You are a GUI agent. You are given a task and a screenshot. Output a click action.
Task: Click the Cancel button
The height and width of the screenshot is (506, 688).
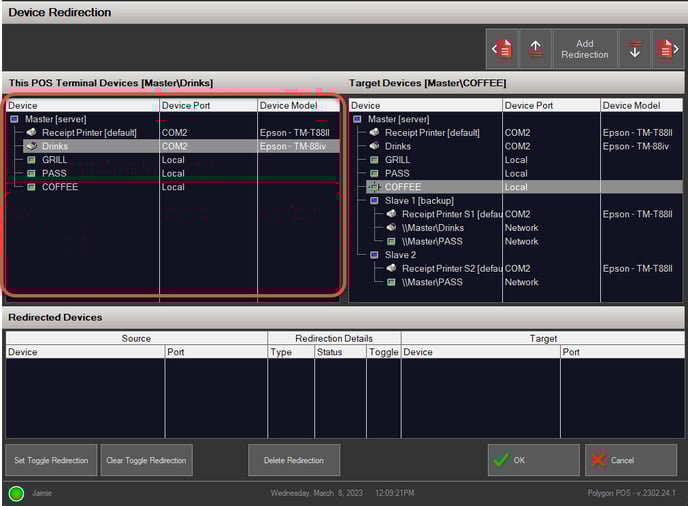click(631, 460)
